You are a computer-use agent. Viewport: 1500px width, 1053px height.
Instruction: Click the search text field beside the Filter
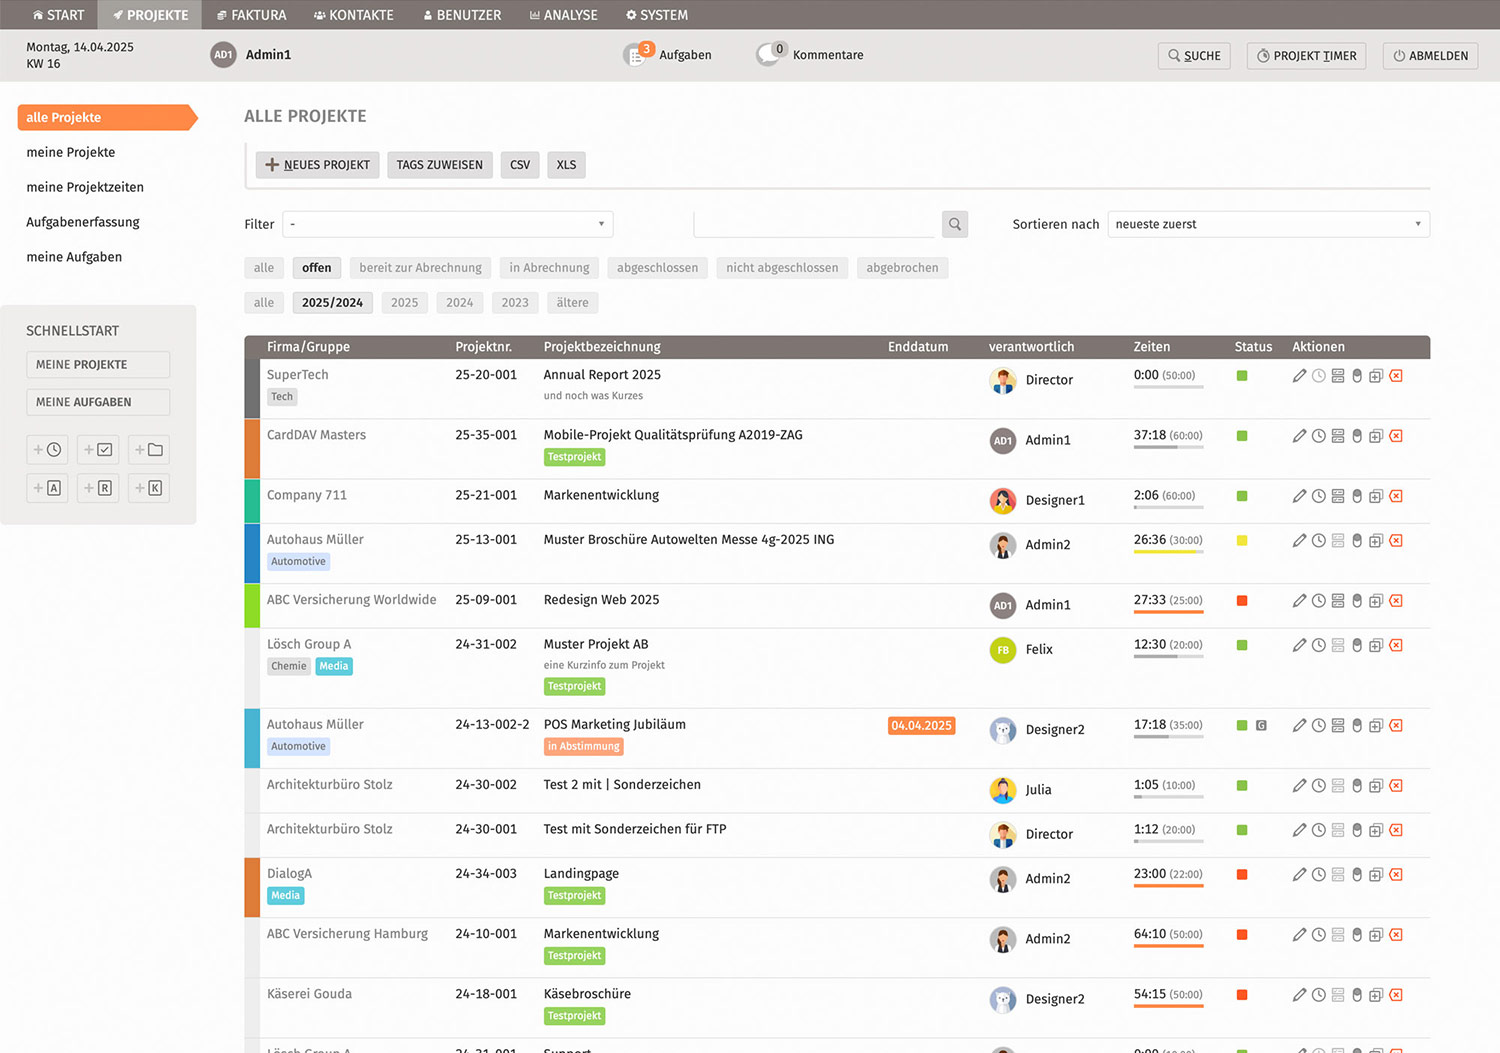[815, 224]
